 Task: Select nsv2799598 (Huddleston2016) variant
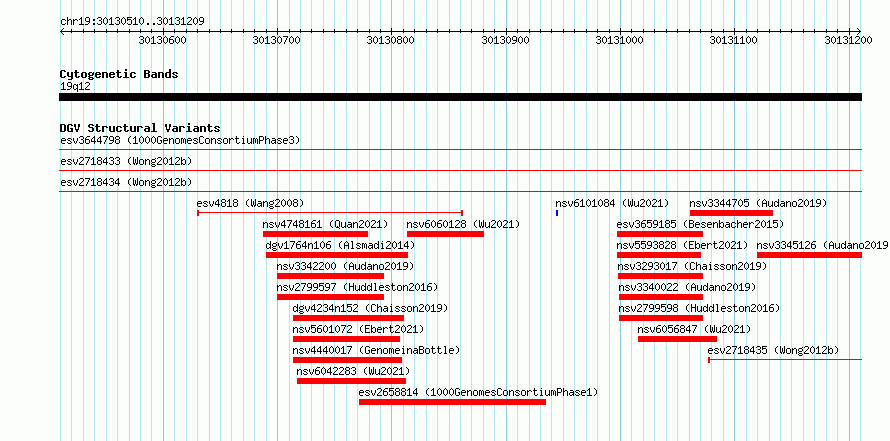point(699,308)
